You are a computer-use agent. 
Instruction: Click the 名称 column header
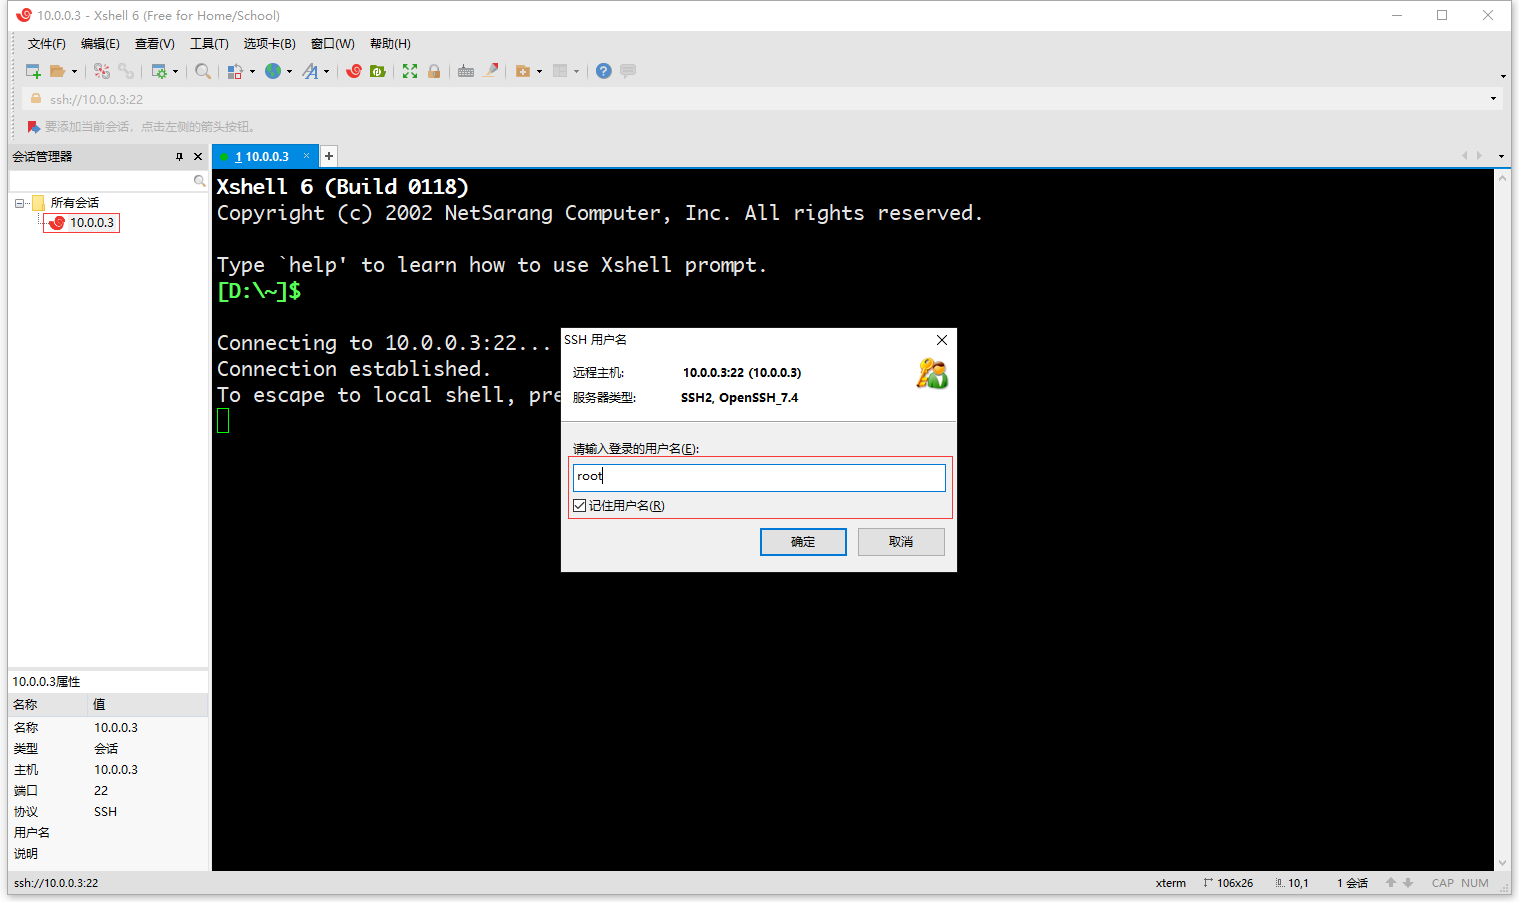(48, 705)
